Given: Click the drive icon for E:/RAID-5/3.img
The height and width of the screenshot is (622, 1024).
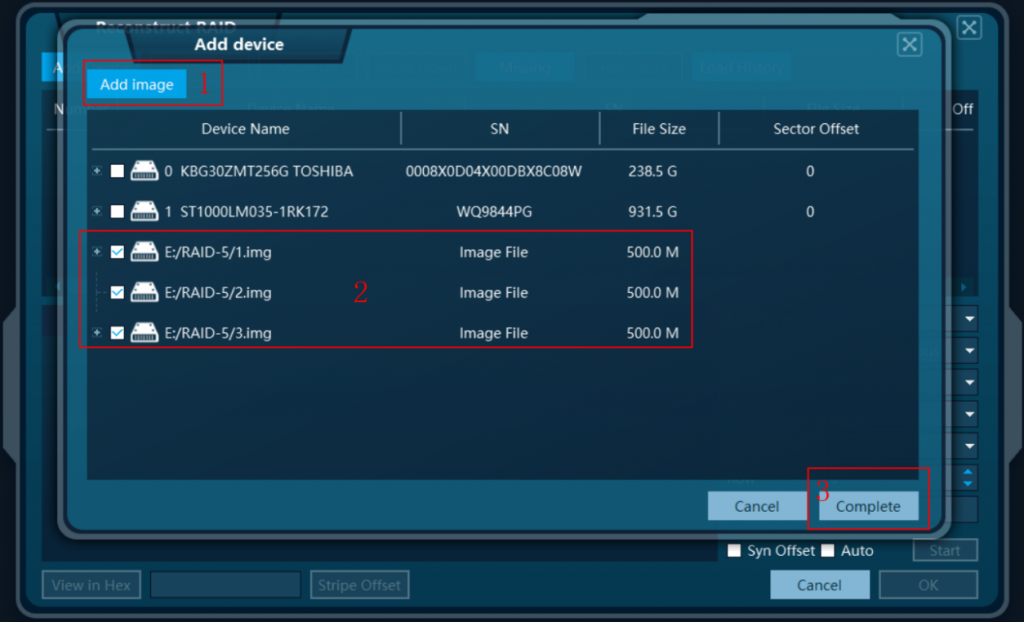Looking at the screenshot, I should point(145,333).
